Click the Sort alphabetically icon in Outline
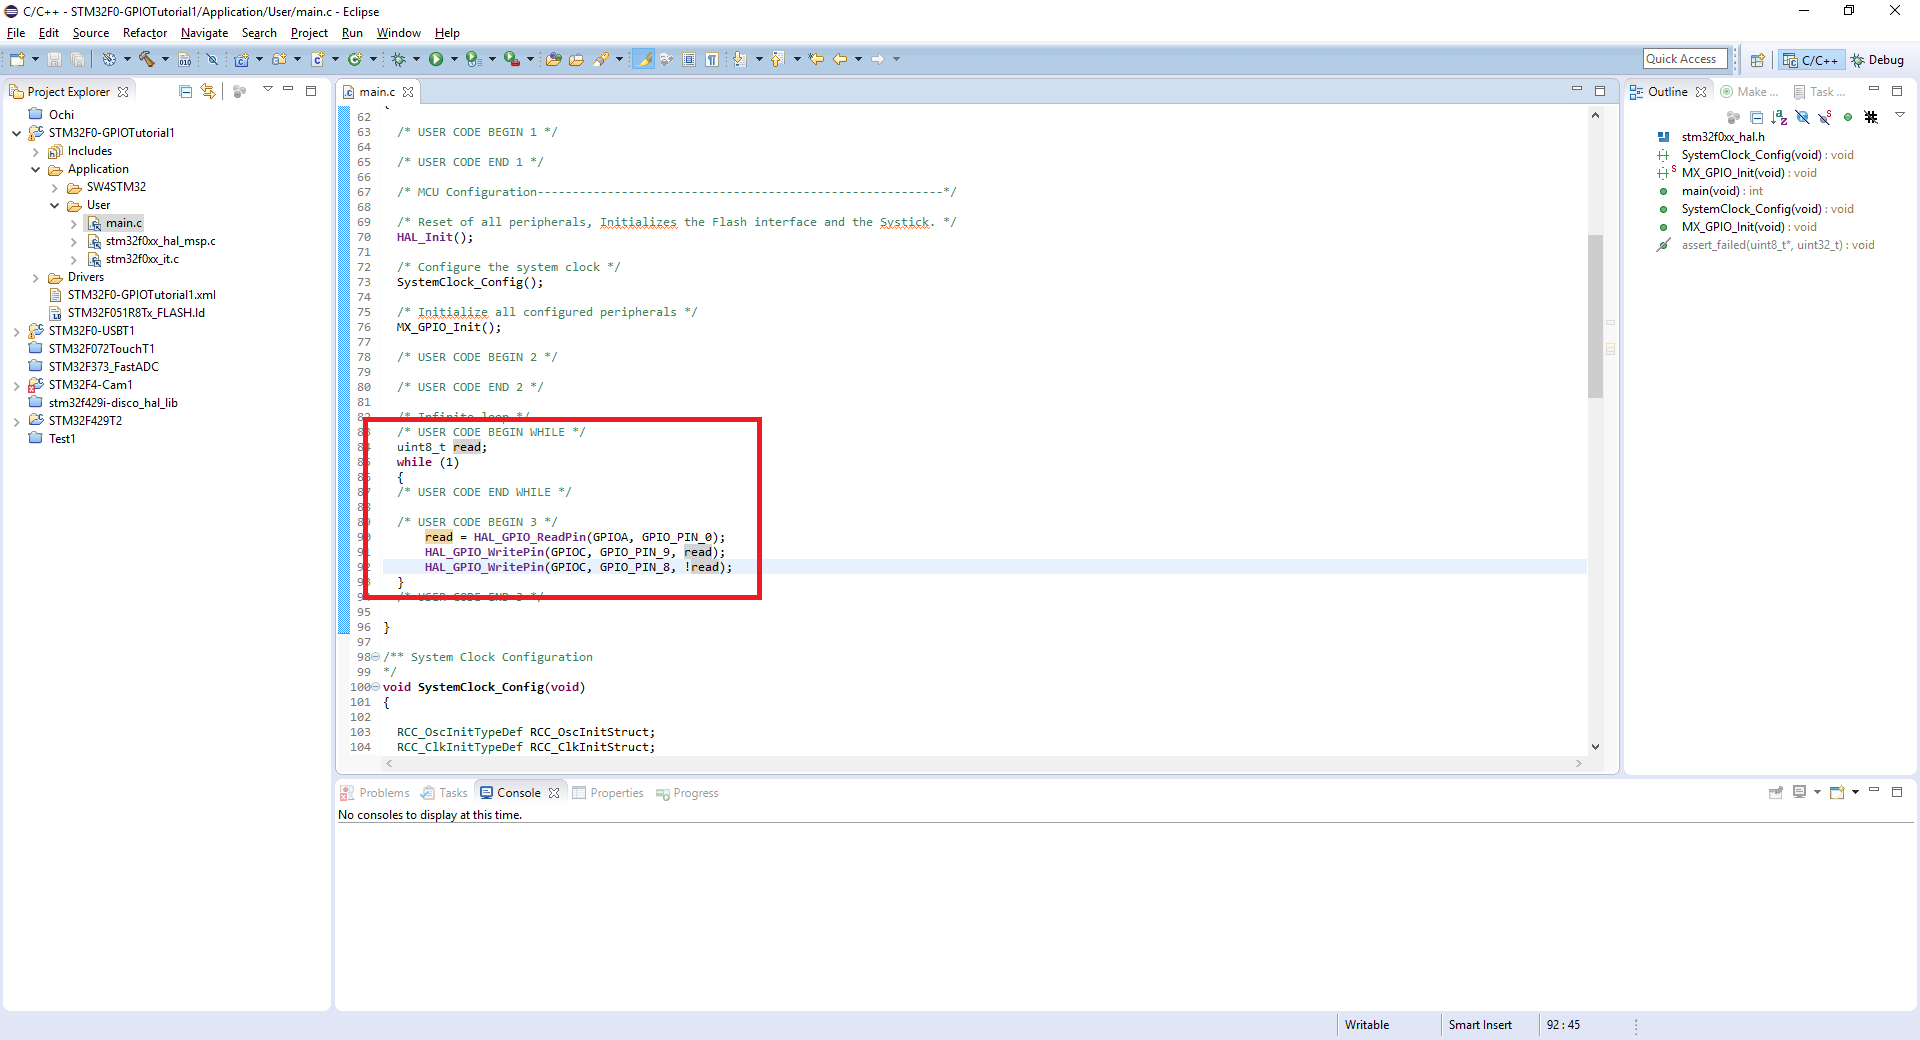Viewport: 1920px width, 1040px height. pyautogui.click(x=1779, y=118)
